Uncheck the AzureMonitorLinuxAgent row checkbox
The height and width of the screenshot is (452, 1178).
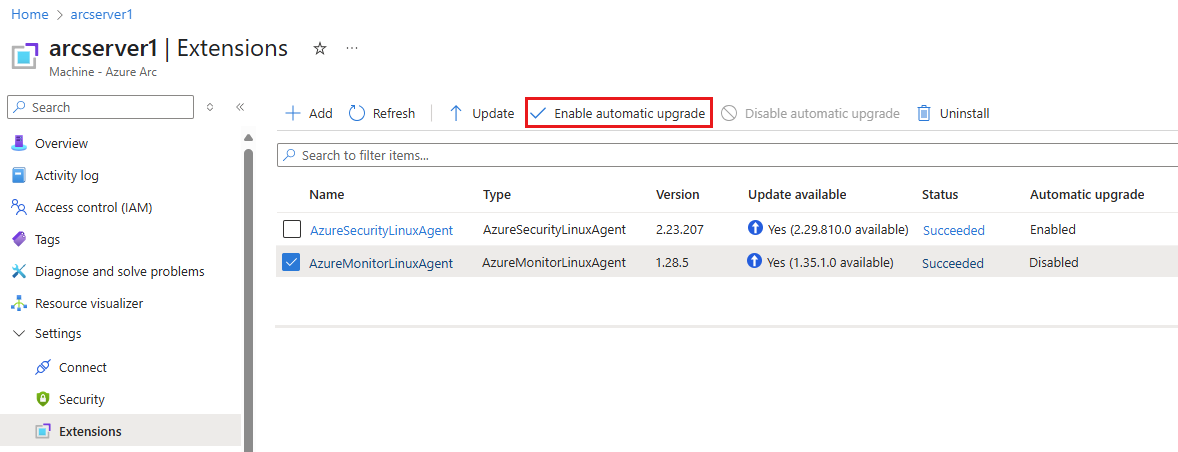click(291, 262)
